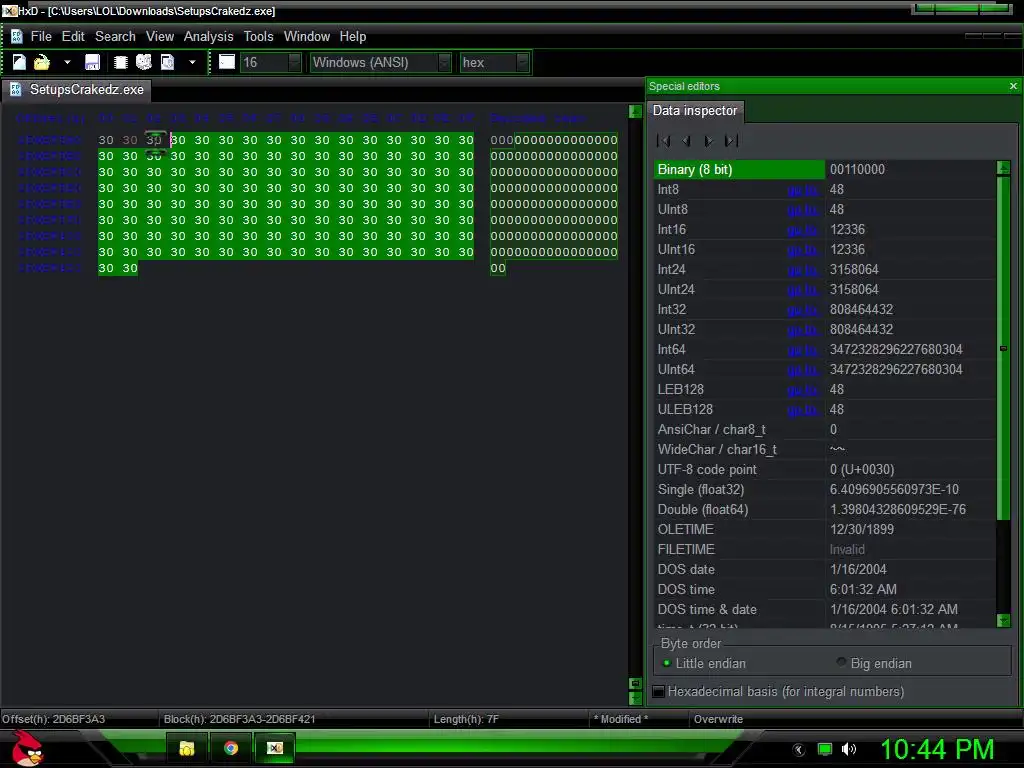Image resolution: width=1024 pixels, height=768 pixels.
Task: Click the go to link for UInt16
Action: coord(803,250)
